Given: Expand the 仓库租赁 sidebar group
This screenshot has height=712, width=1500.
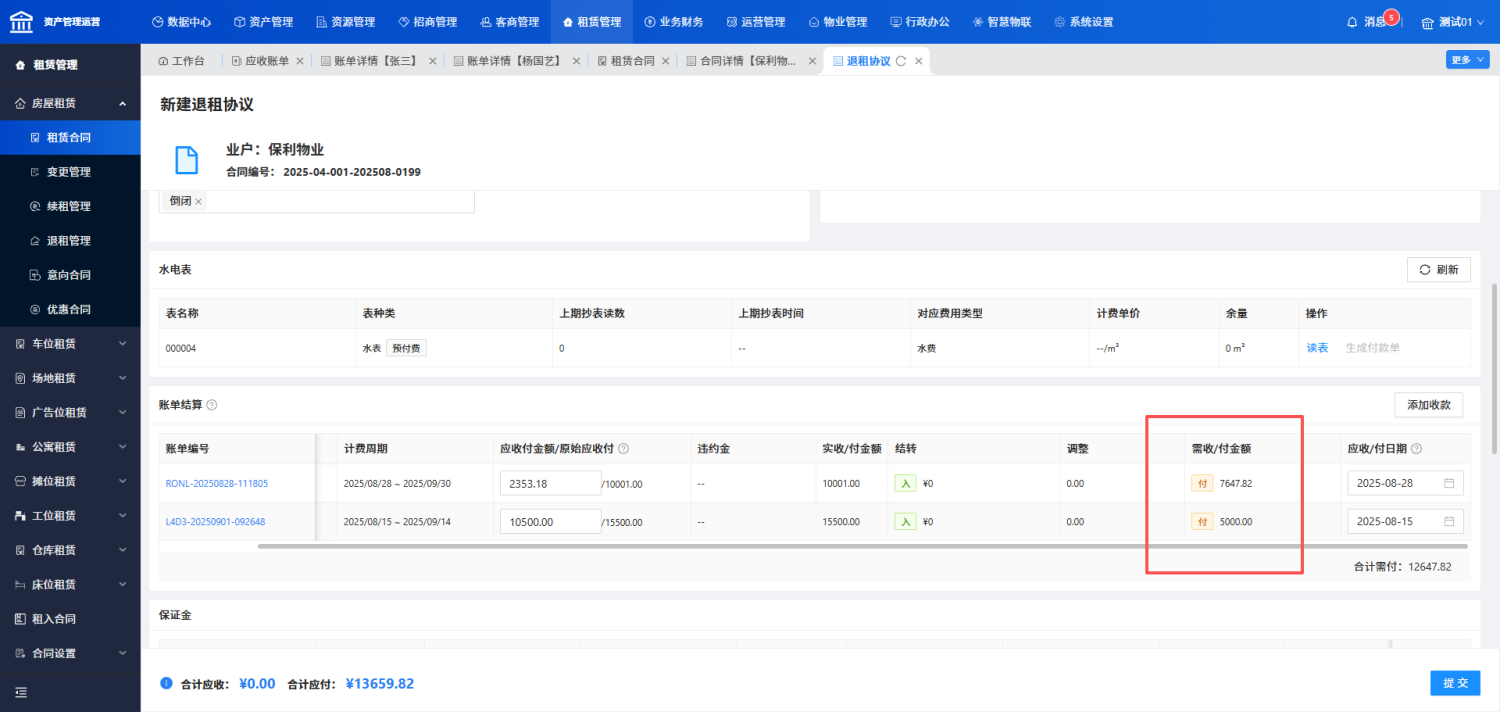Looking at the screenshot, I should [70, 550].
